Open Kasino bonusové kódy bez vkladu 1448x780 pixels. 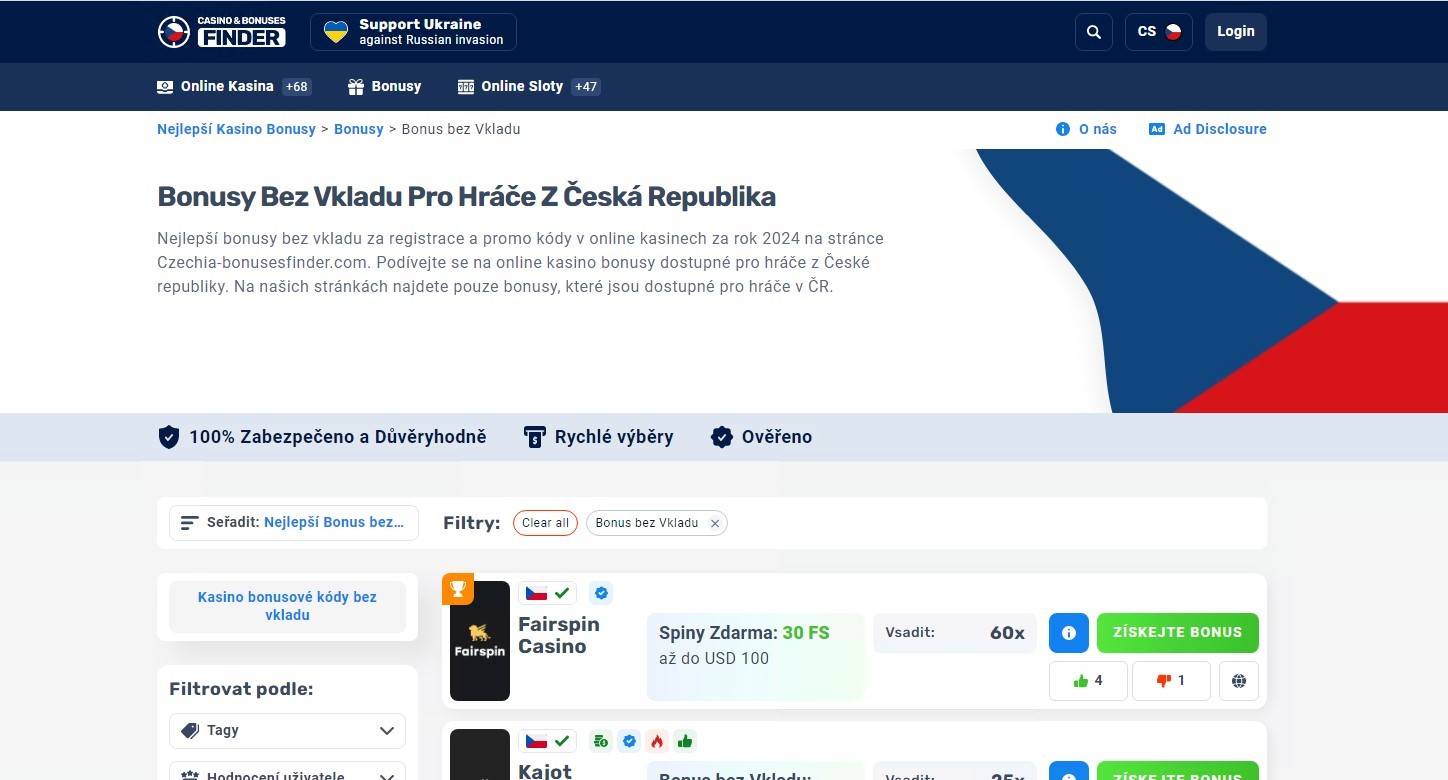[x=287, y=606]
